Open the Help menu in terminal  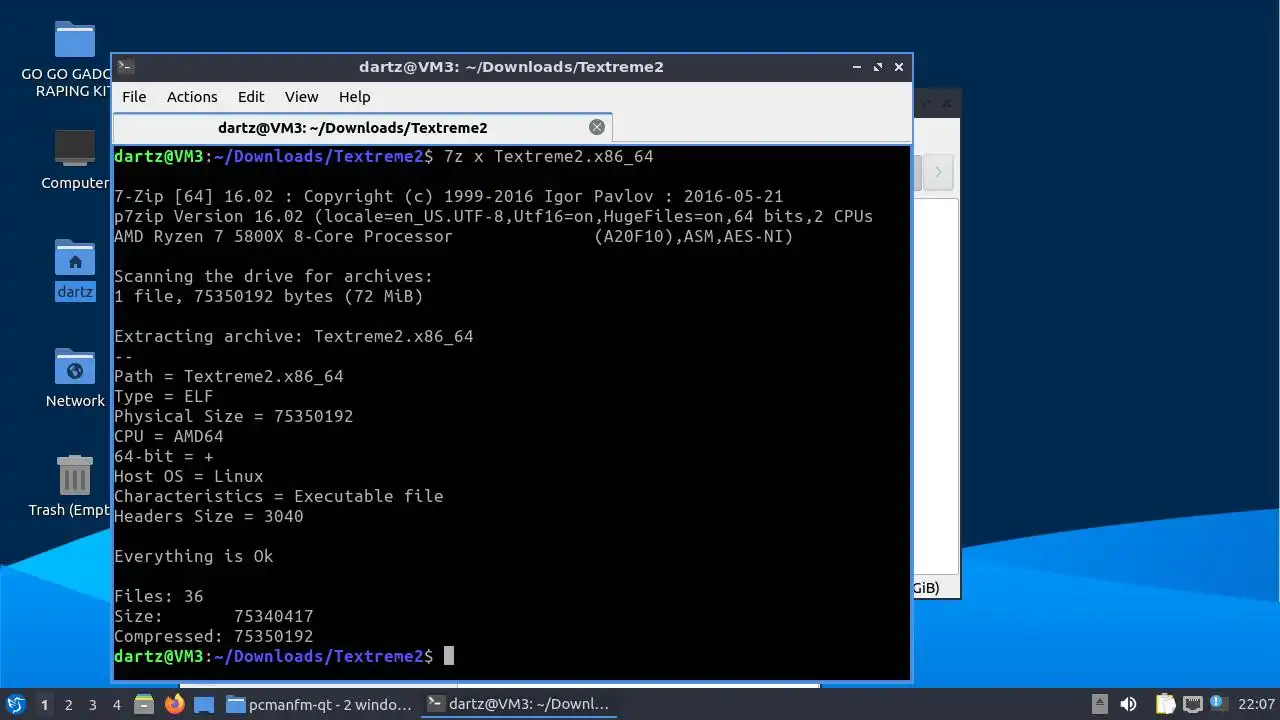354,97
